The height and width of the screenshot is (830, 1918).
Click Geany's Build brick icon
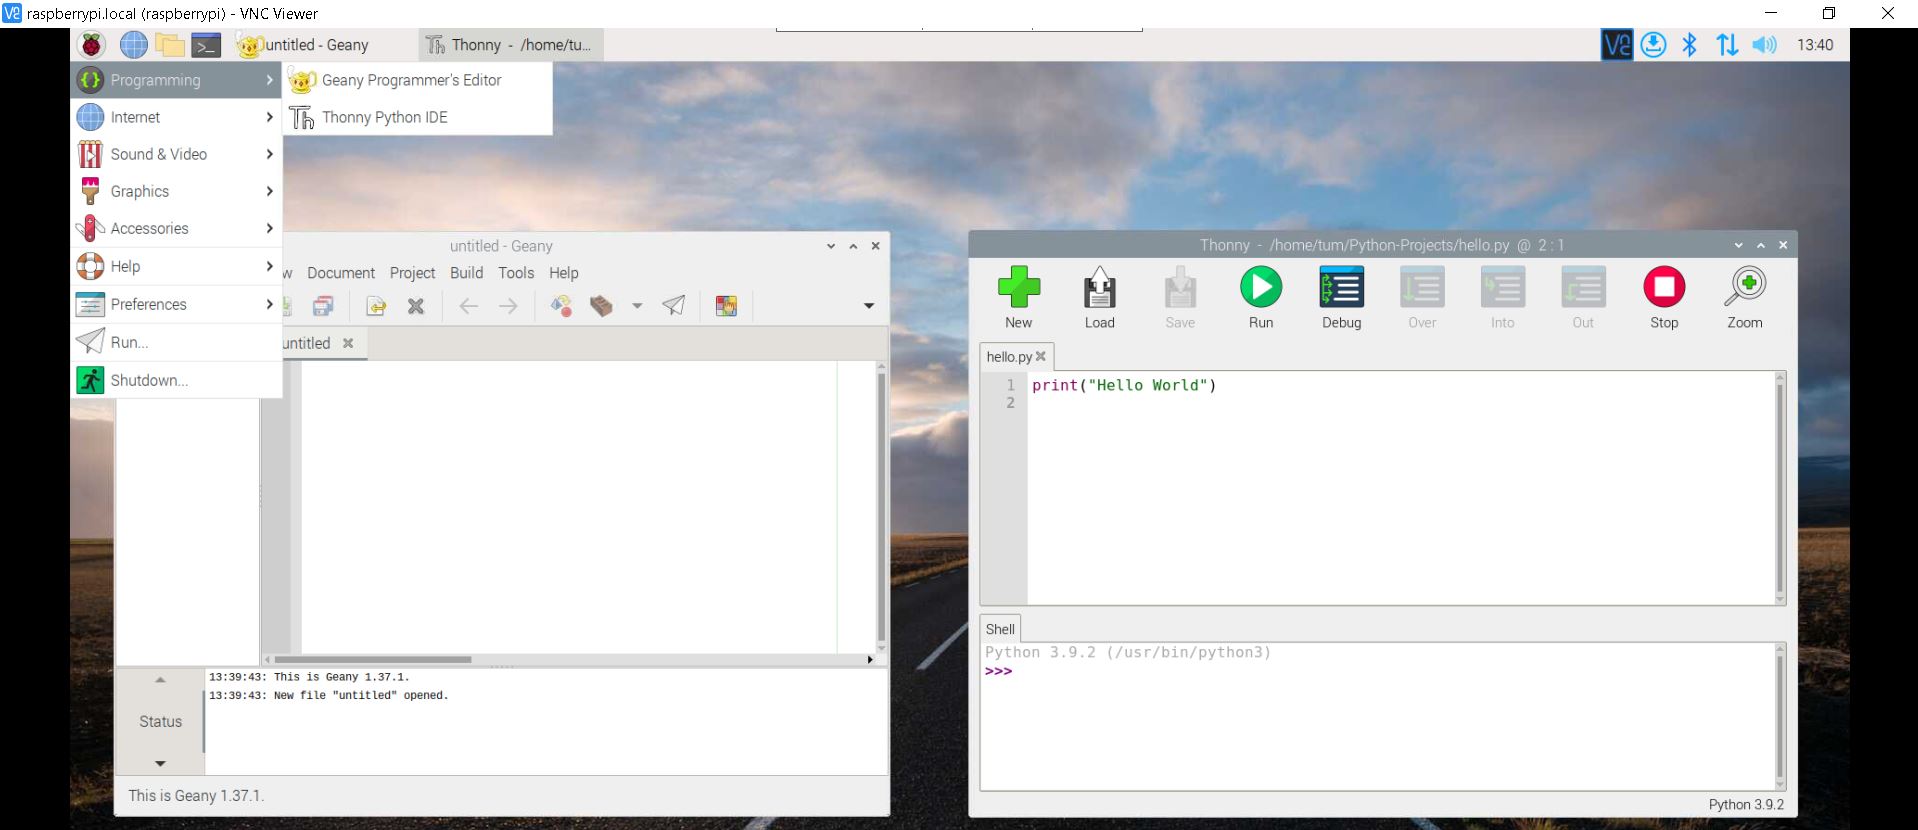(601, 306)
